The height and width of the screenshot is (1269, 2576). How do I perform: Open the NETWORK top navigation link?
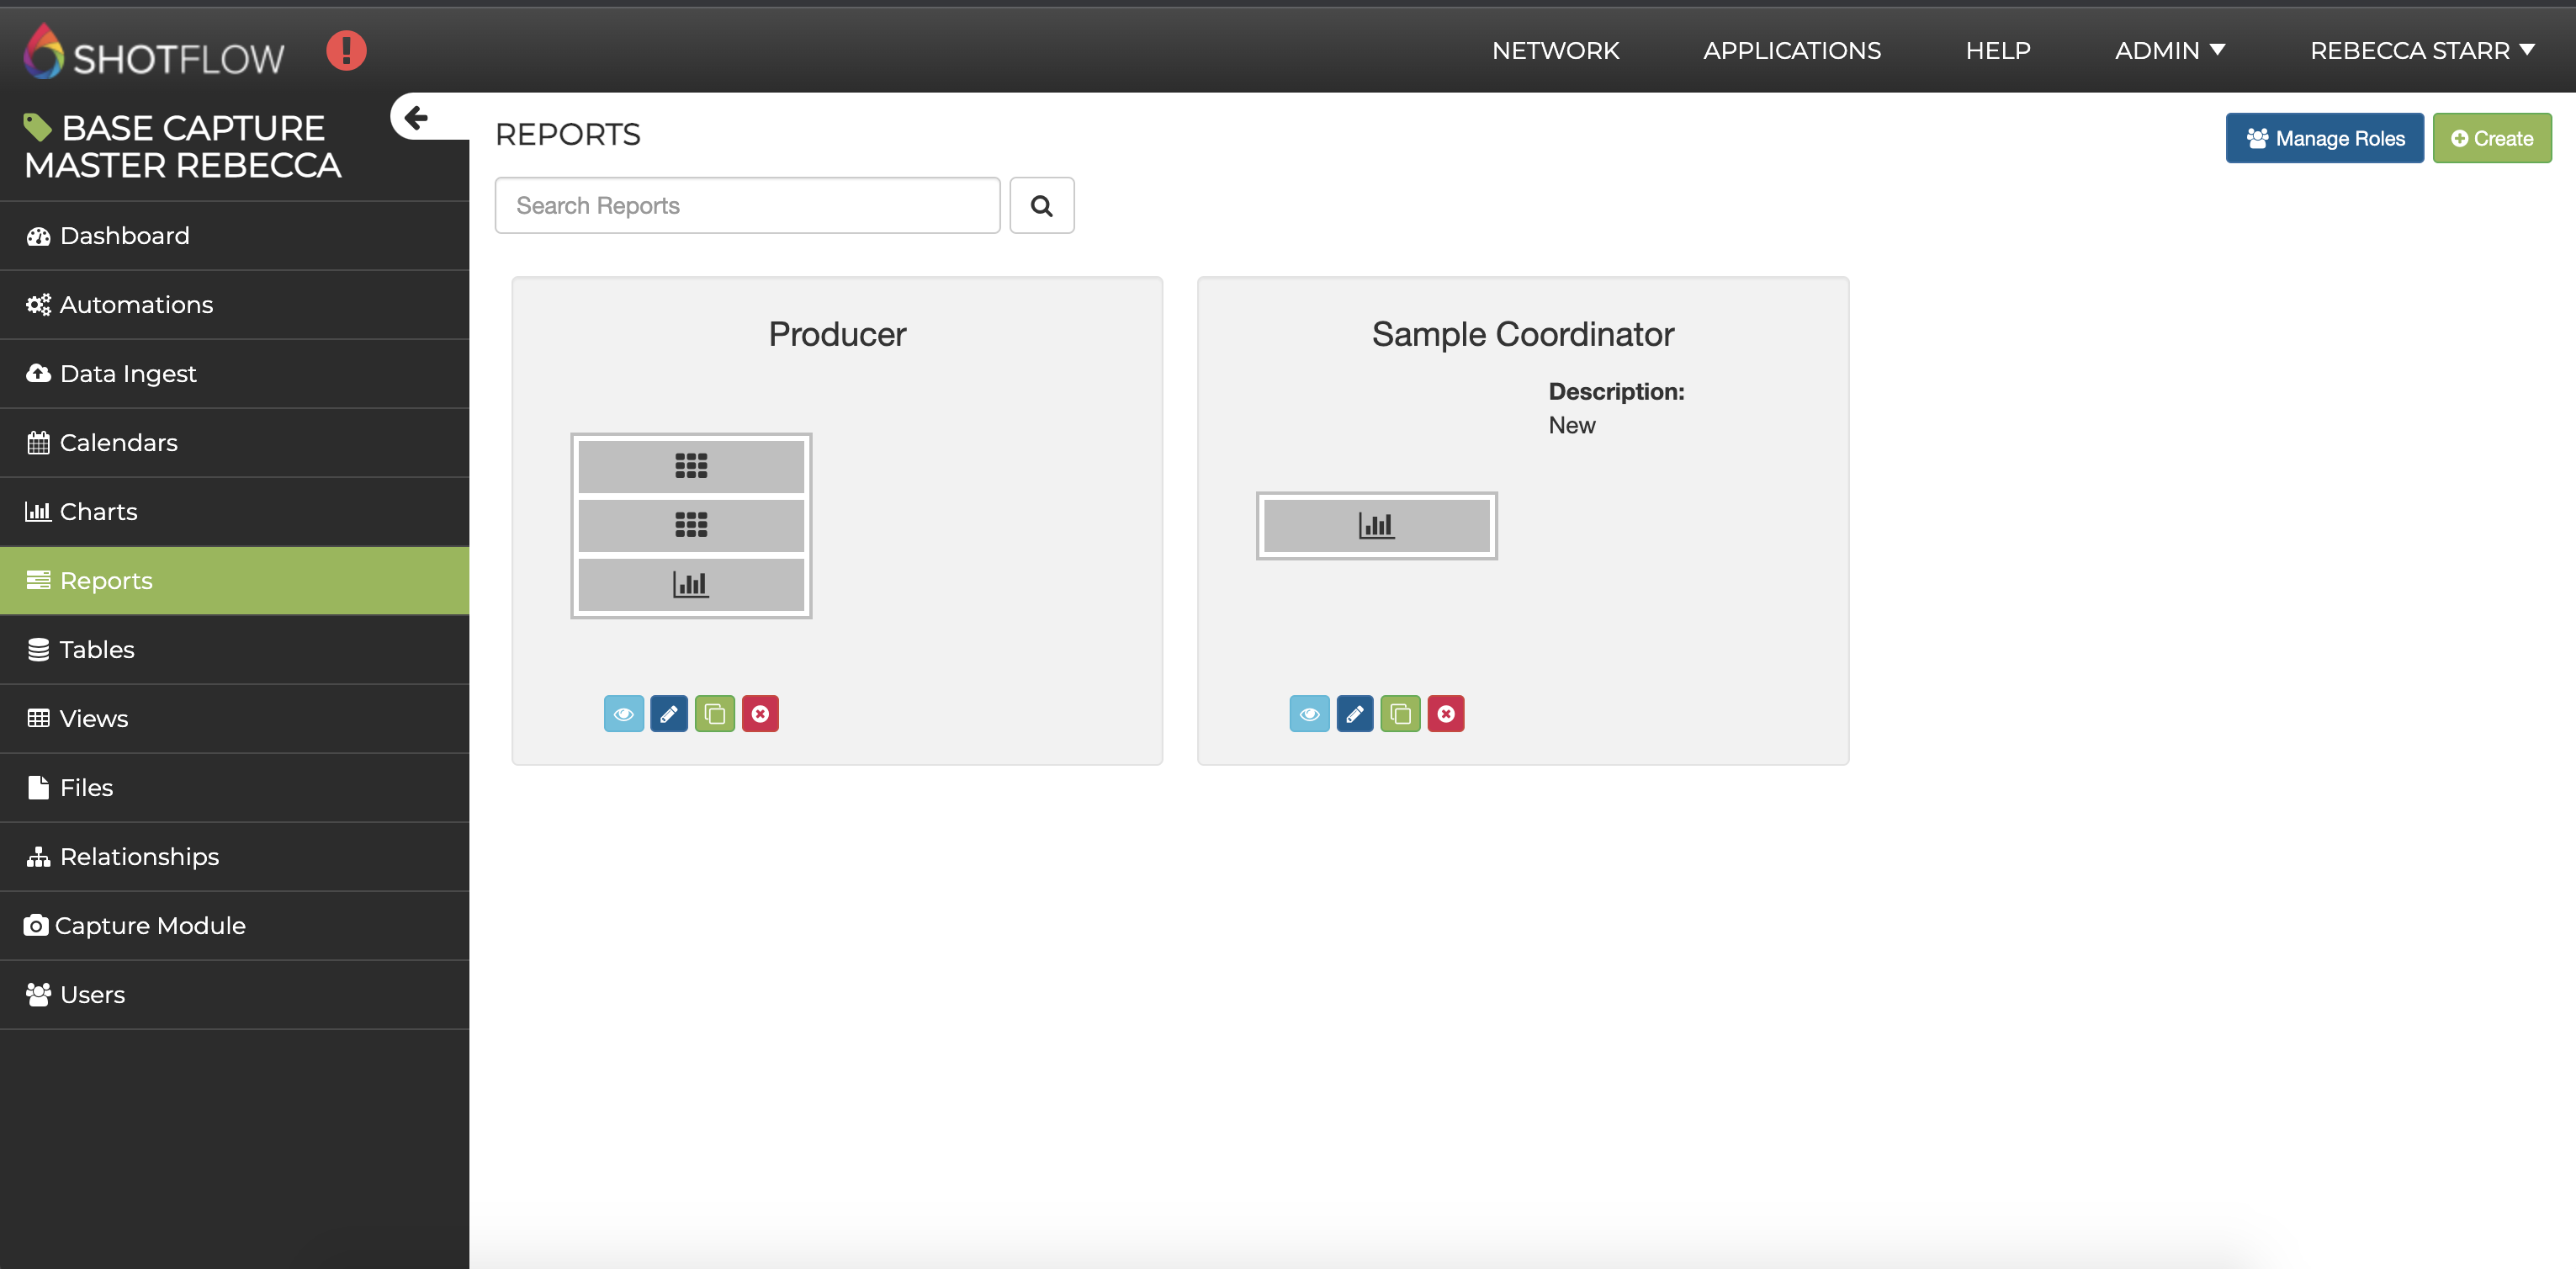pyautogui.click(x=1555, y=51)
